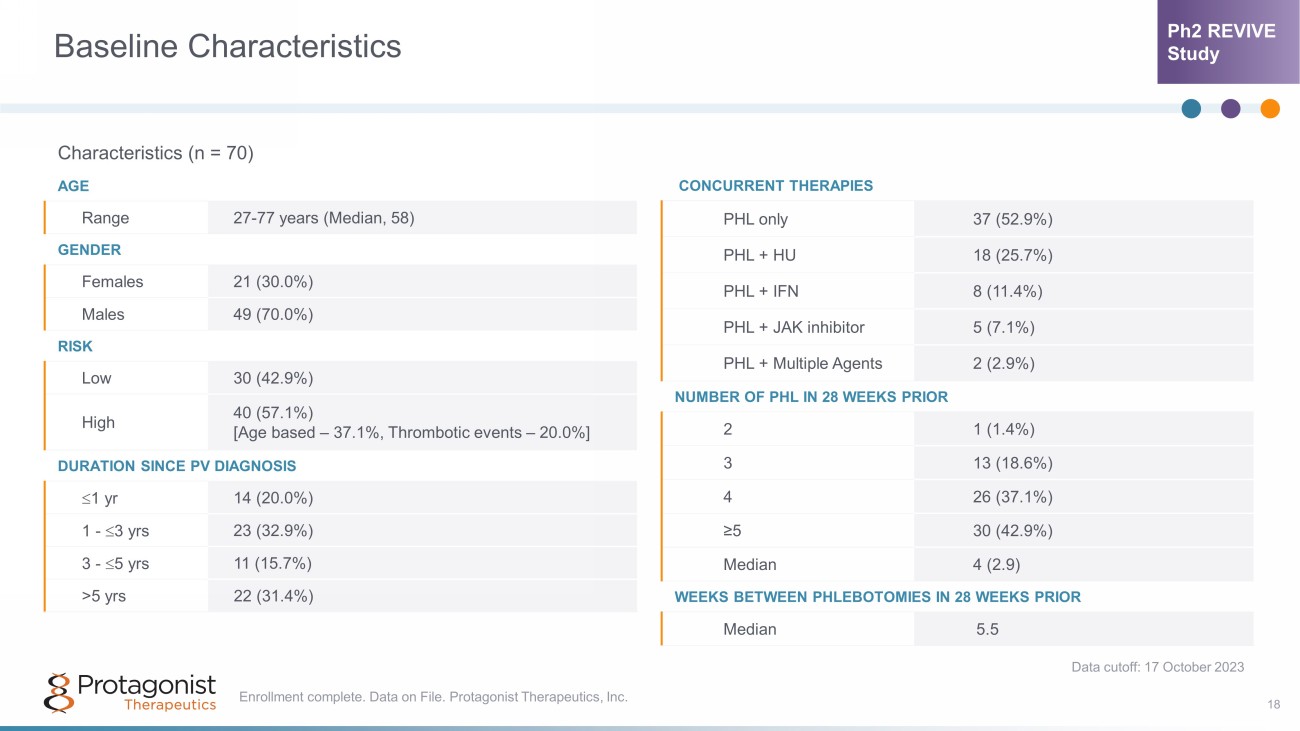
Task: Click the Enrollment complete footnote text
Action: [433, 697]
